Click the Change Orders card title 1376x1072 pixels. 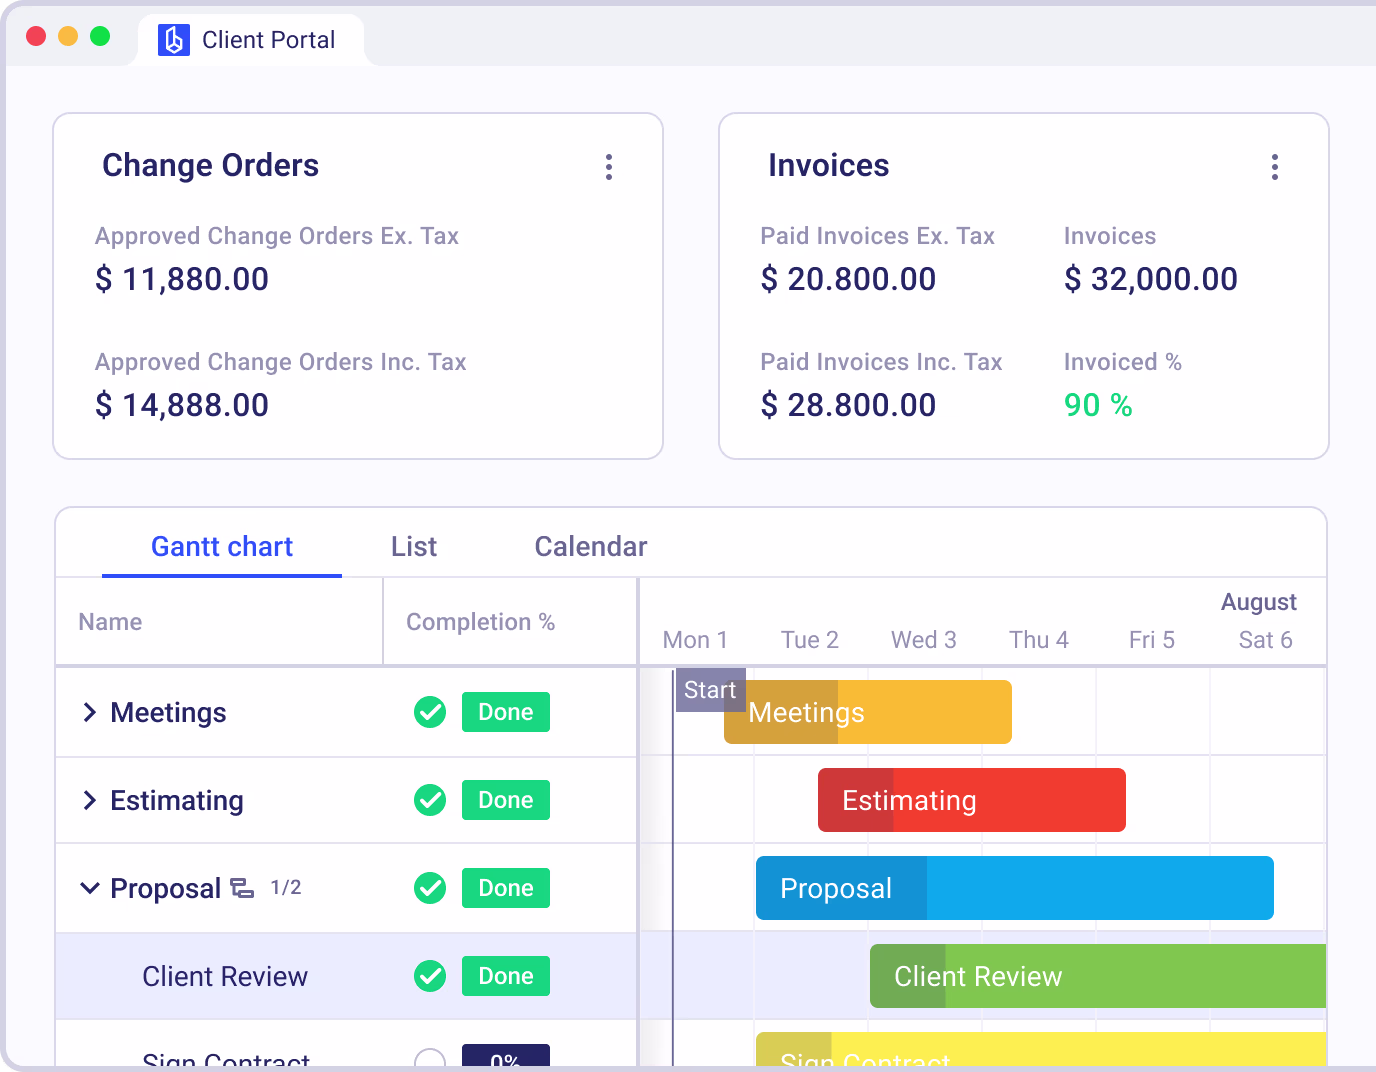click(x=211, y=165)
